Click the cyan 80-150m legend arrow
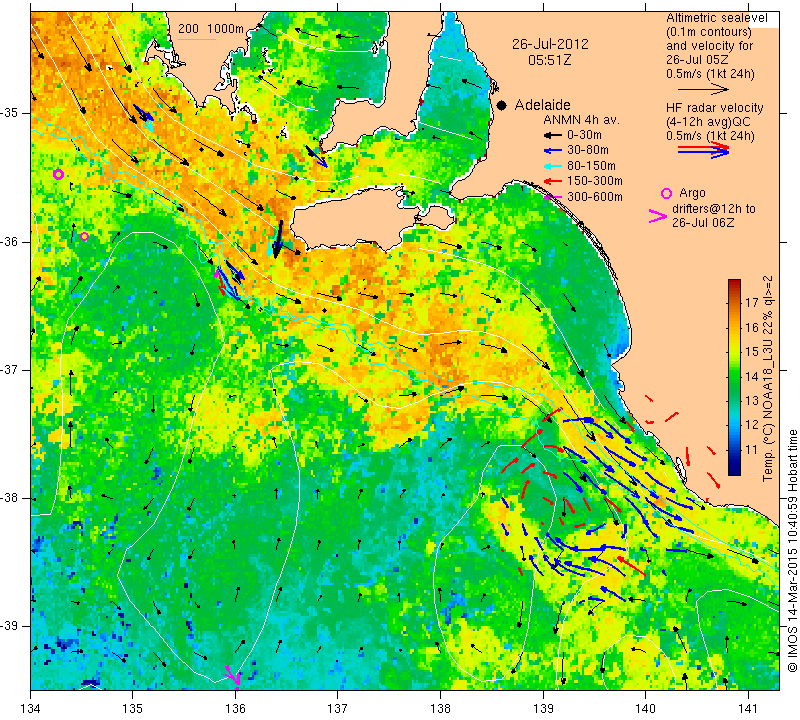The height and width of the screenshot is (720, 800). [552, 166]
